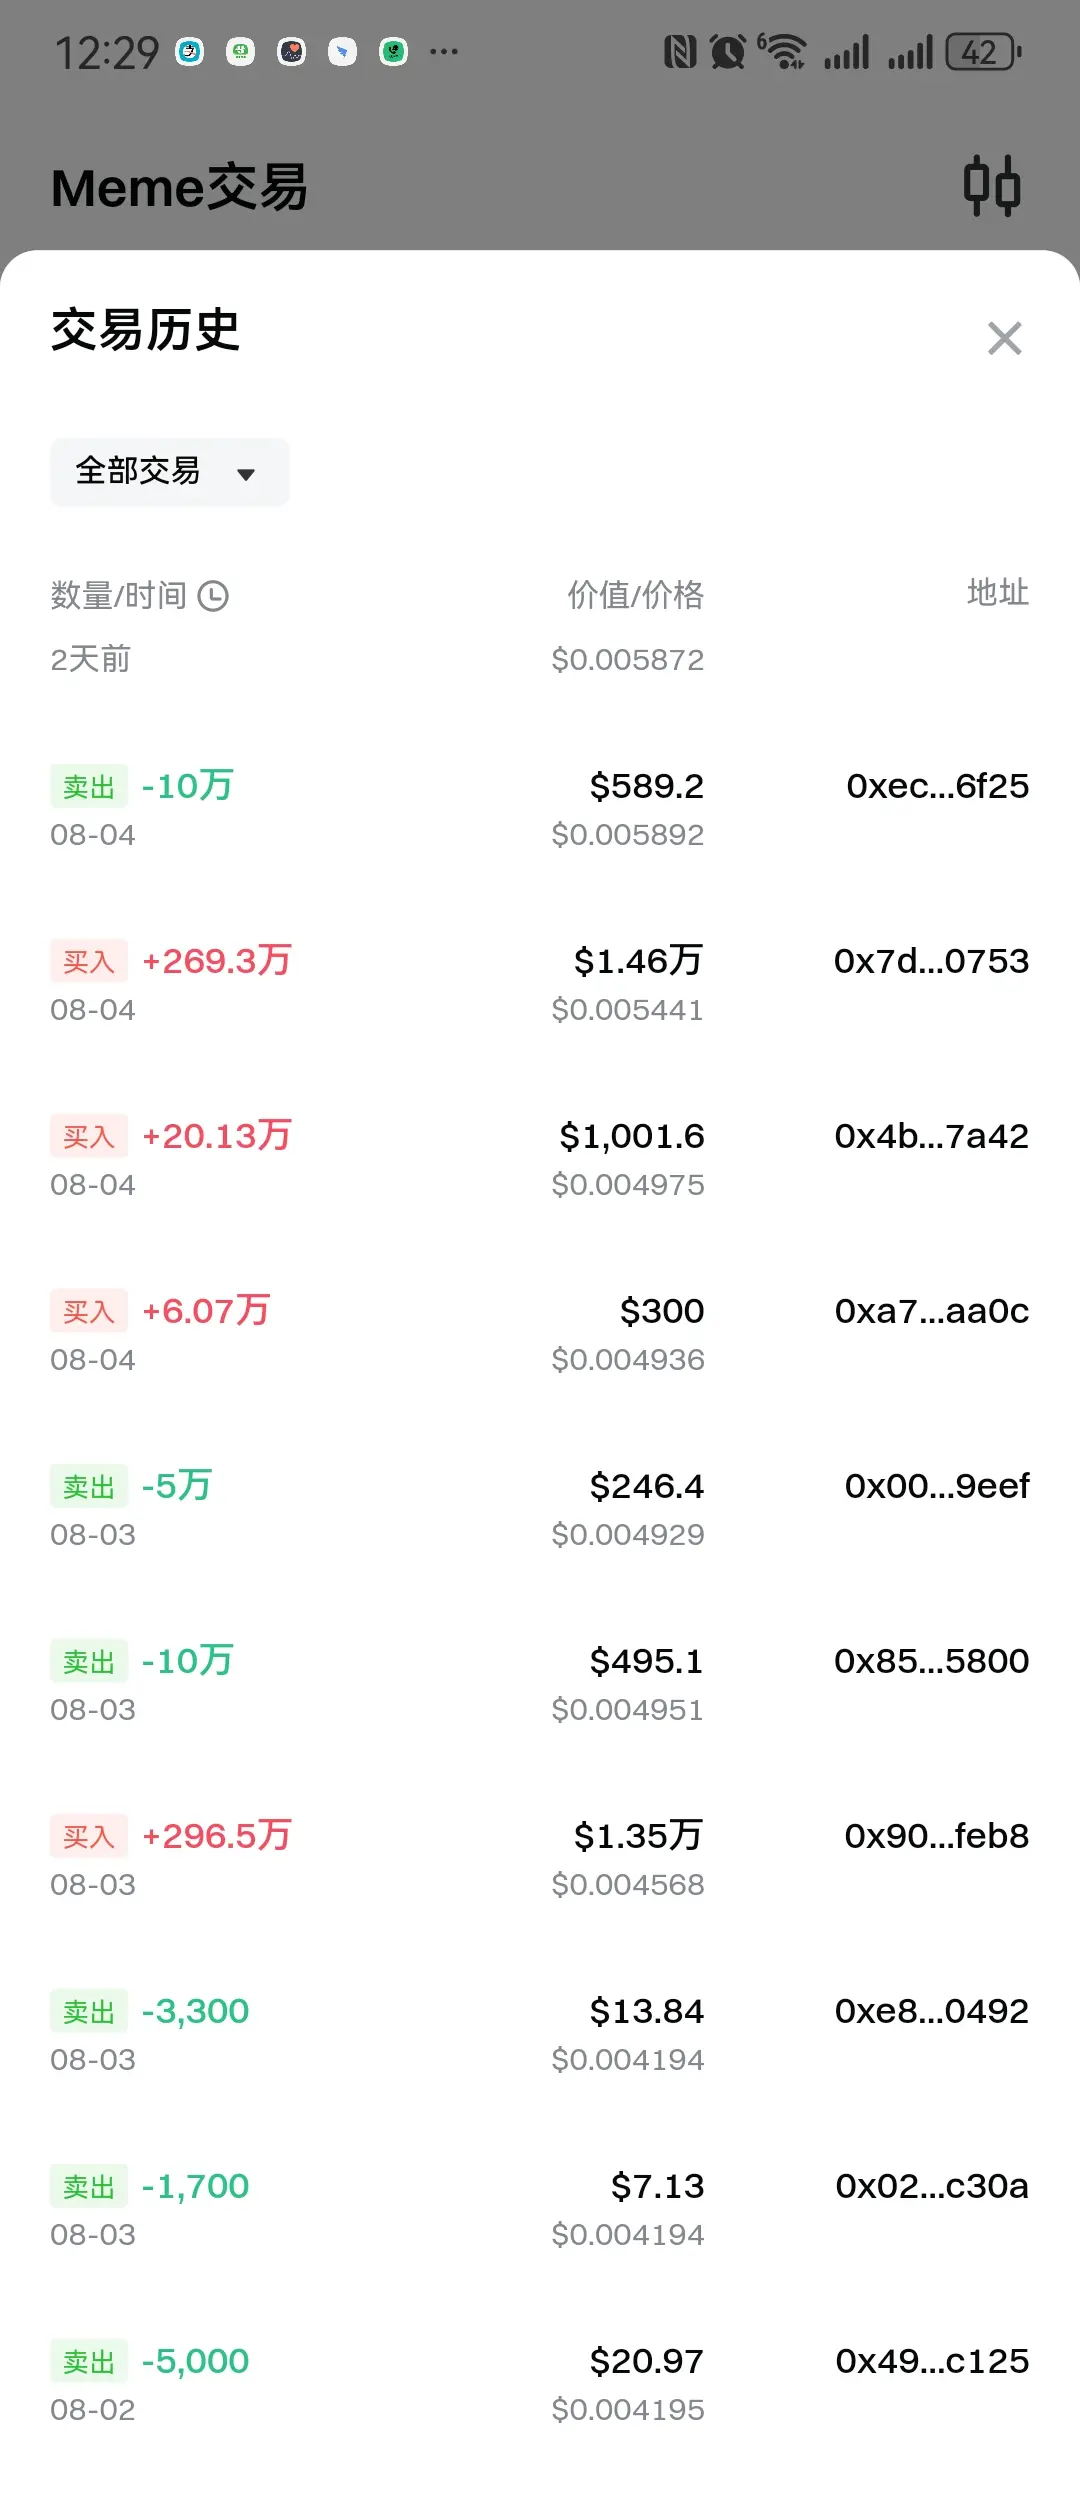The image size is (1080, 2504).
Task: Select the $1,001.6 transaction value
Action: tap(632, 1136)
